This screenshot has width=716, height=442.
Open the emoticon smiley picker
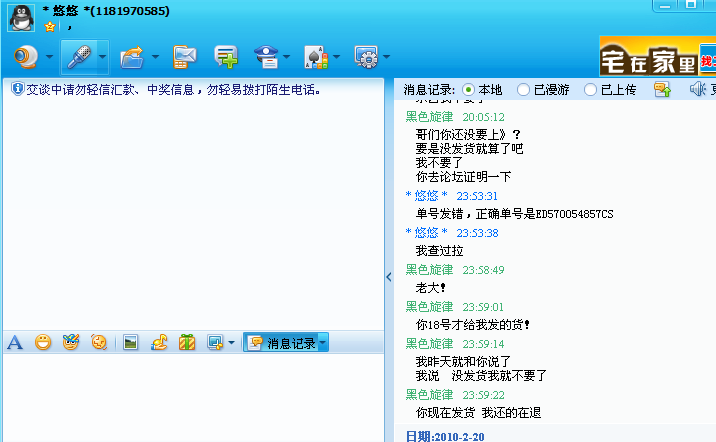click(43, 342)
